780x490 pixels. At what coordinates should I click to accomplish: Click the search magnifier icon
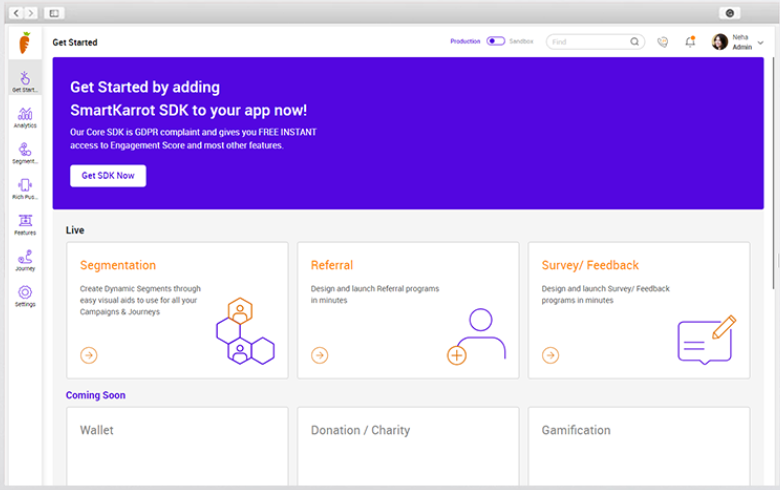(634, 42)
